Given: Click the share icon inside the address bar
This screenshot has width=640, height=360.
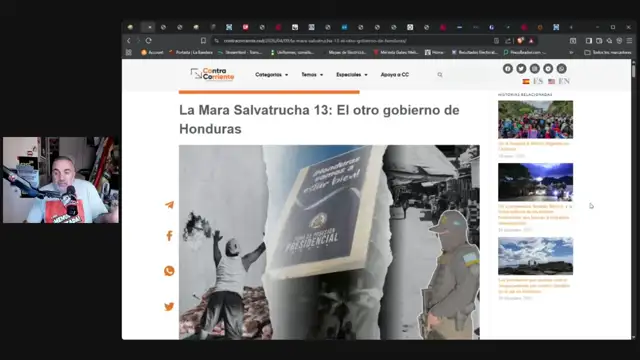Looking at the screenshot, I should click(508, 41).
